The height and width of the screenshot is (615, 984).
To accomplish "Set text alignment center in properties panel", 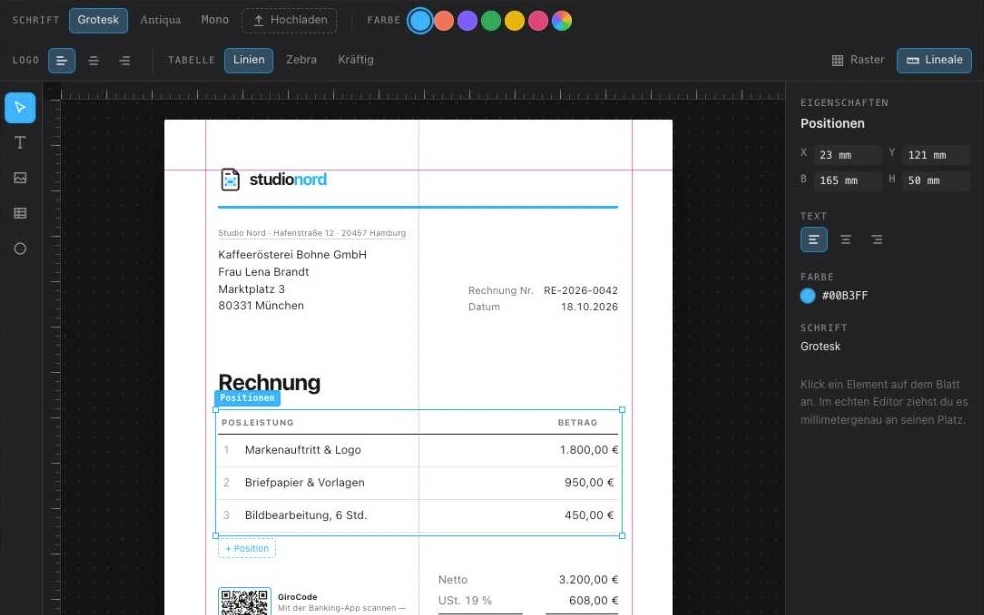I will 845,240.
